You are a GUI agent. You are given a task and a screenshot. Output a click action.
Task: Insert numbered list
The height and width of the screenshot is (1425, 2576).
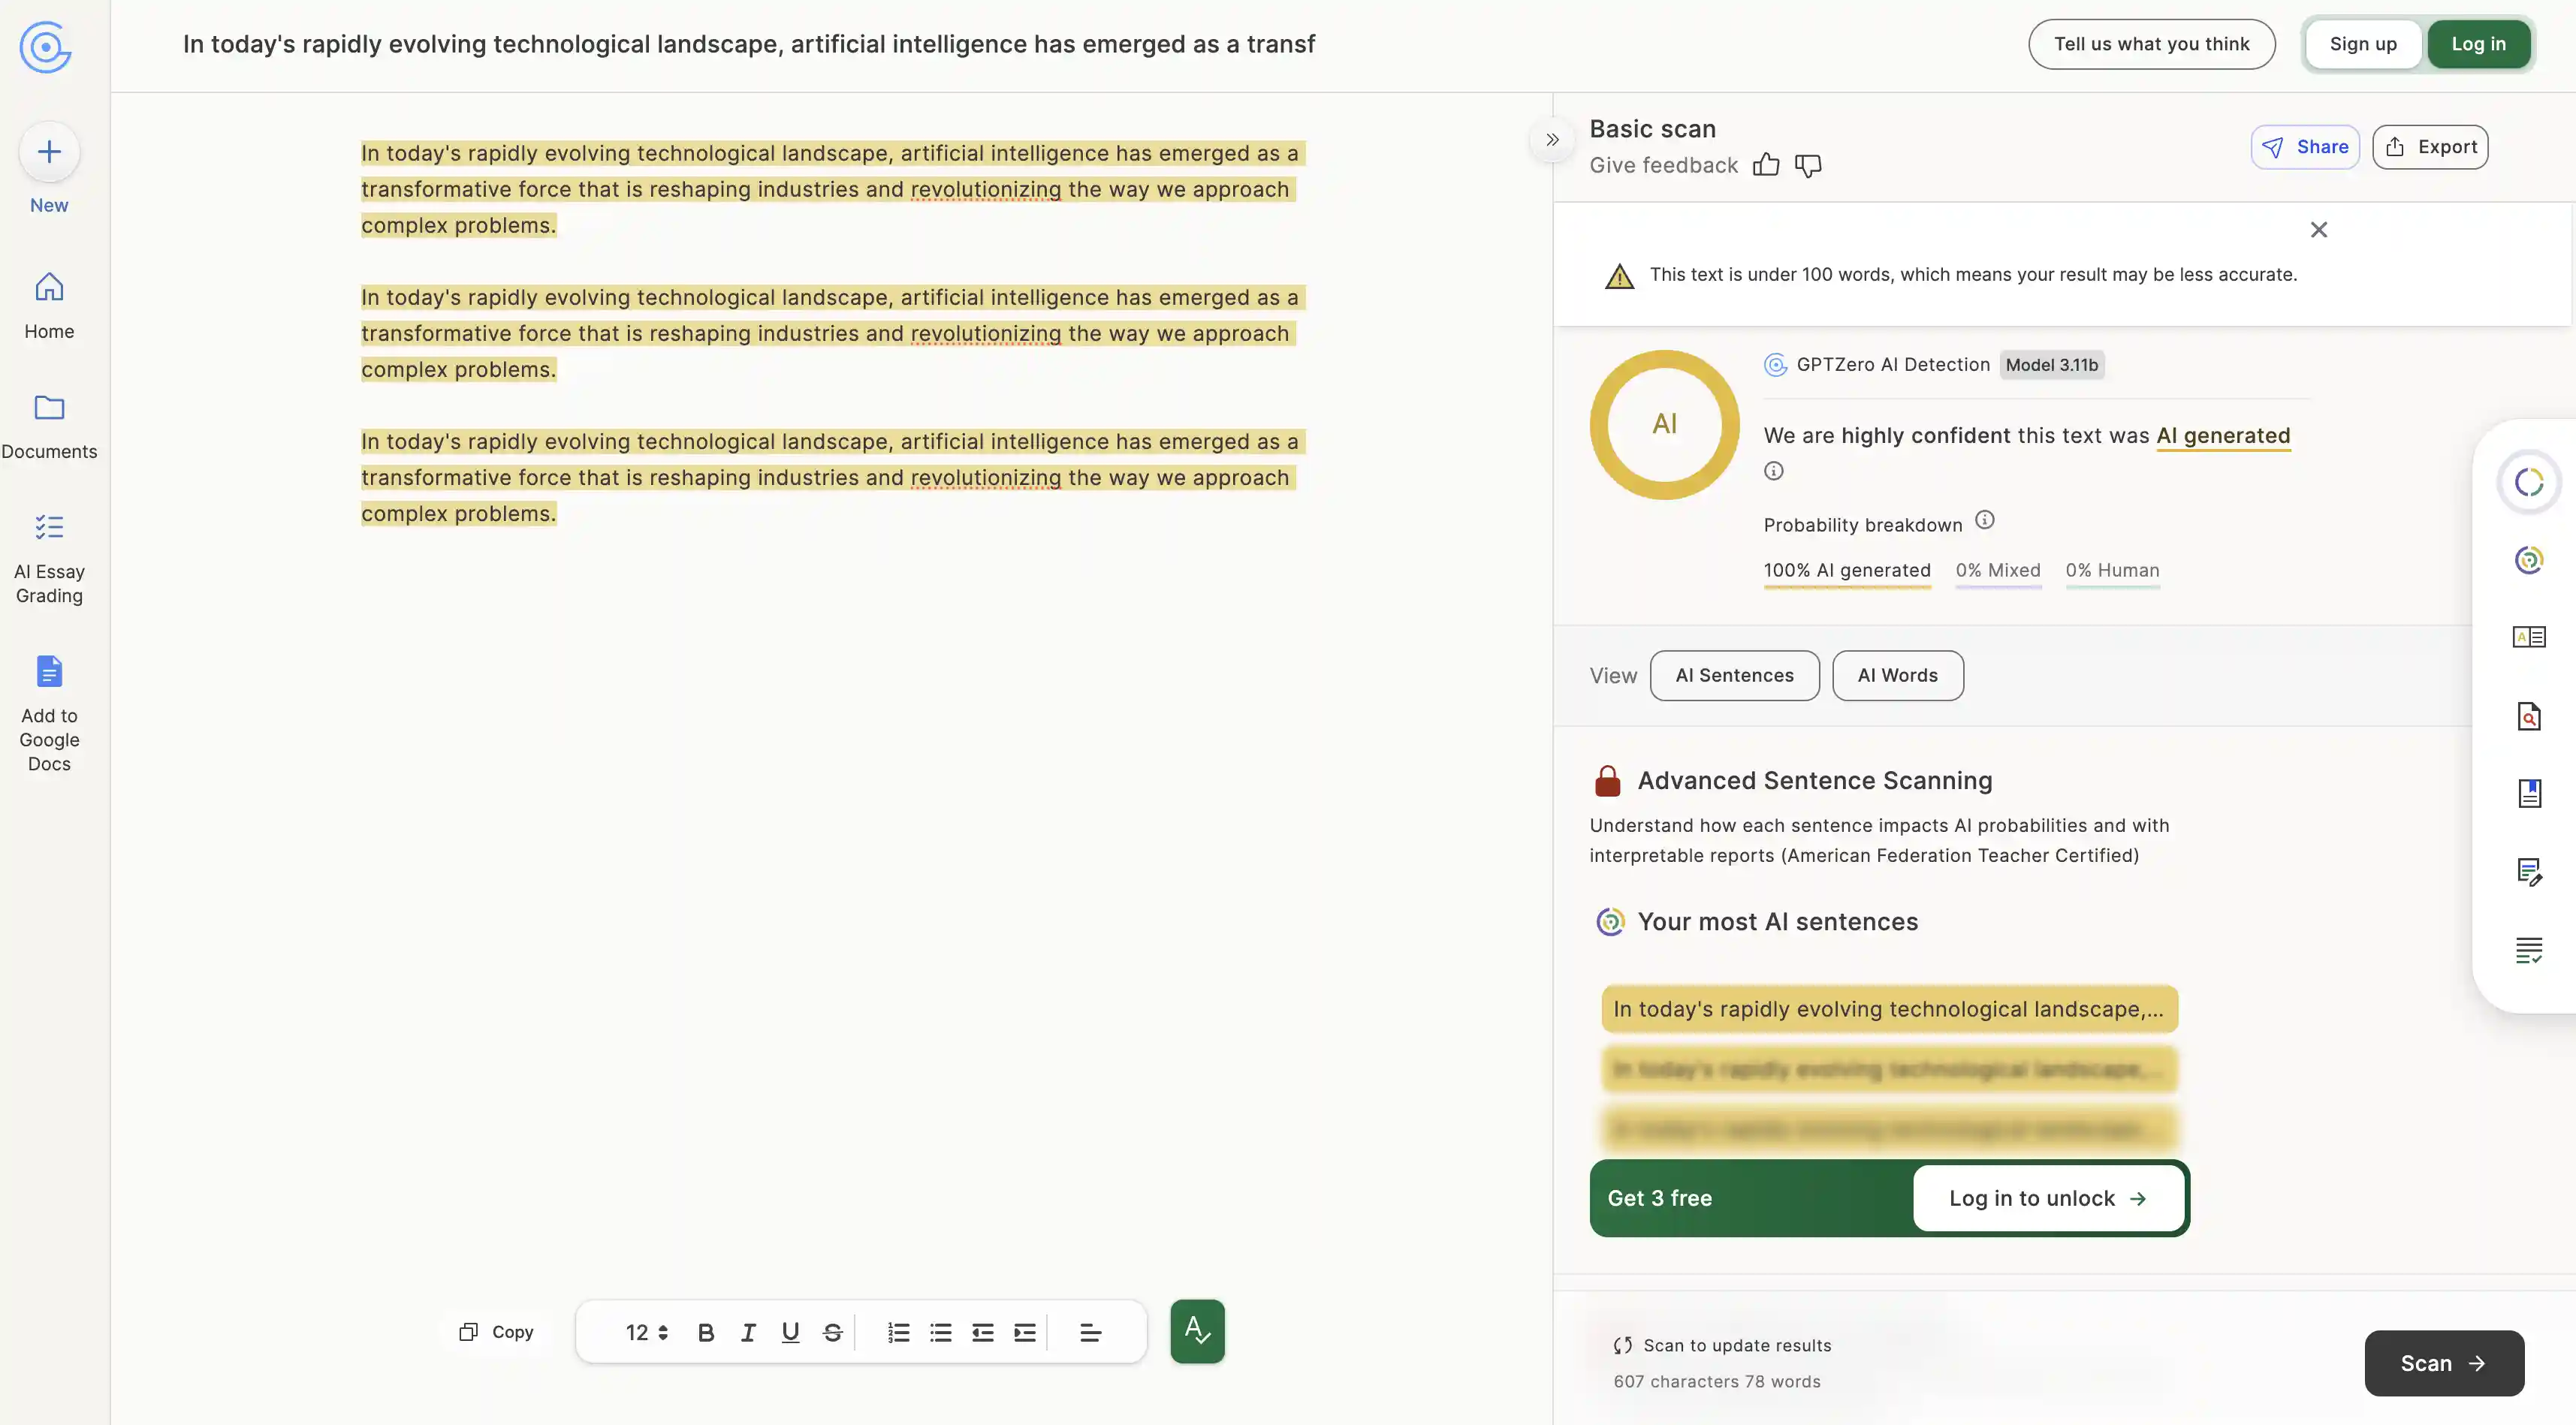pyautogui.click(x=898, y=1332)
